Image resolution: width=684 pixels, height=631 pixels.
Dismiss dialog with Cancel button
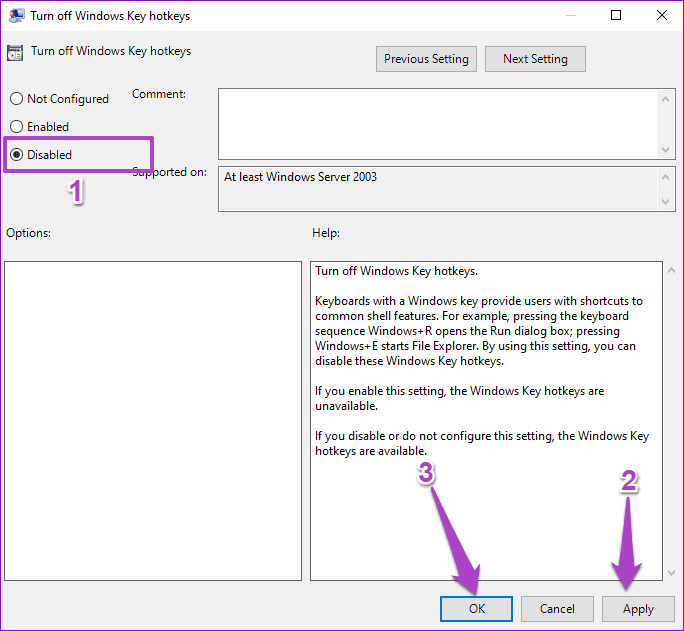pos(557,609)
